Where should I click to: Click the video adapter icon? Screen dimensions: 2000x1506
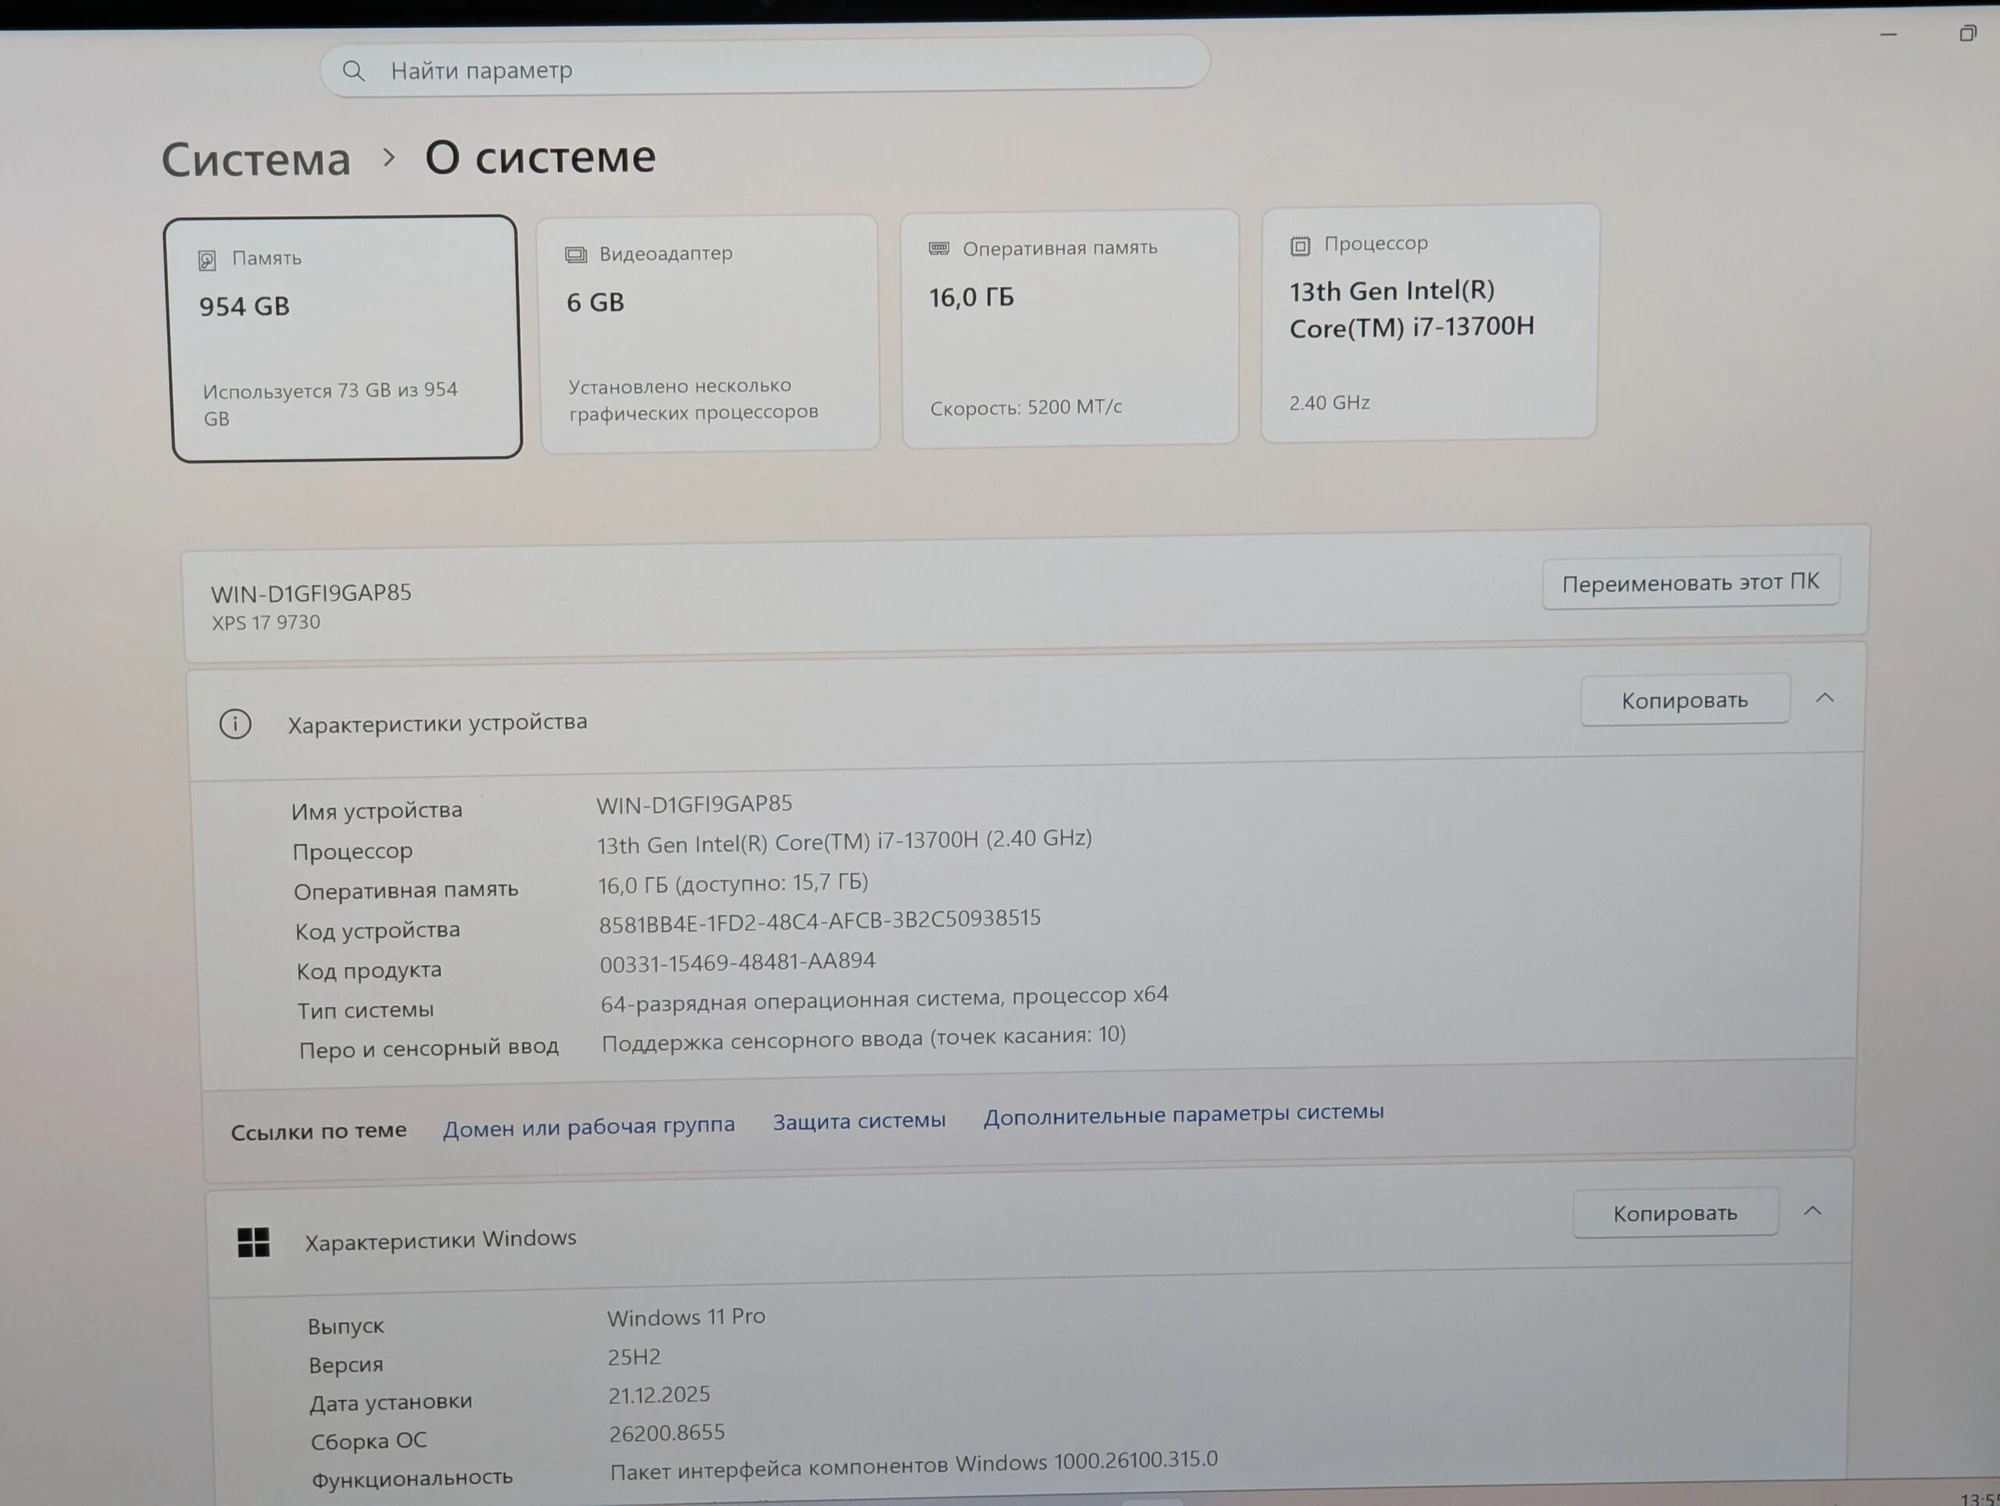click(x=576, y=255)
